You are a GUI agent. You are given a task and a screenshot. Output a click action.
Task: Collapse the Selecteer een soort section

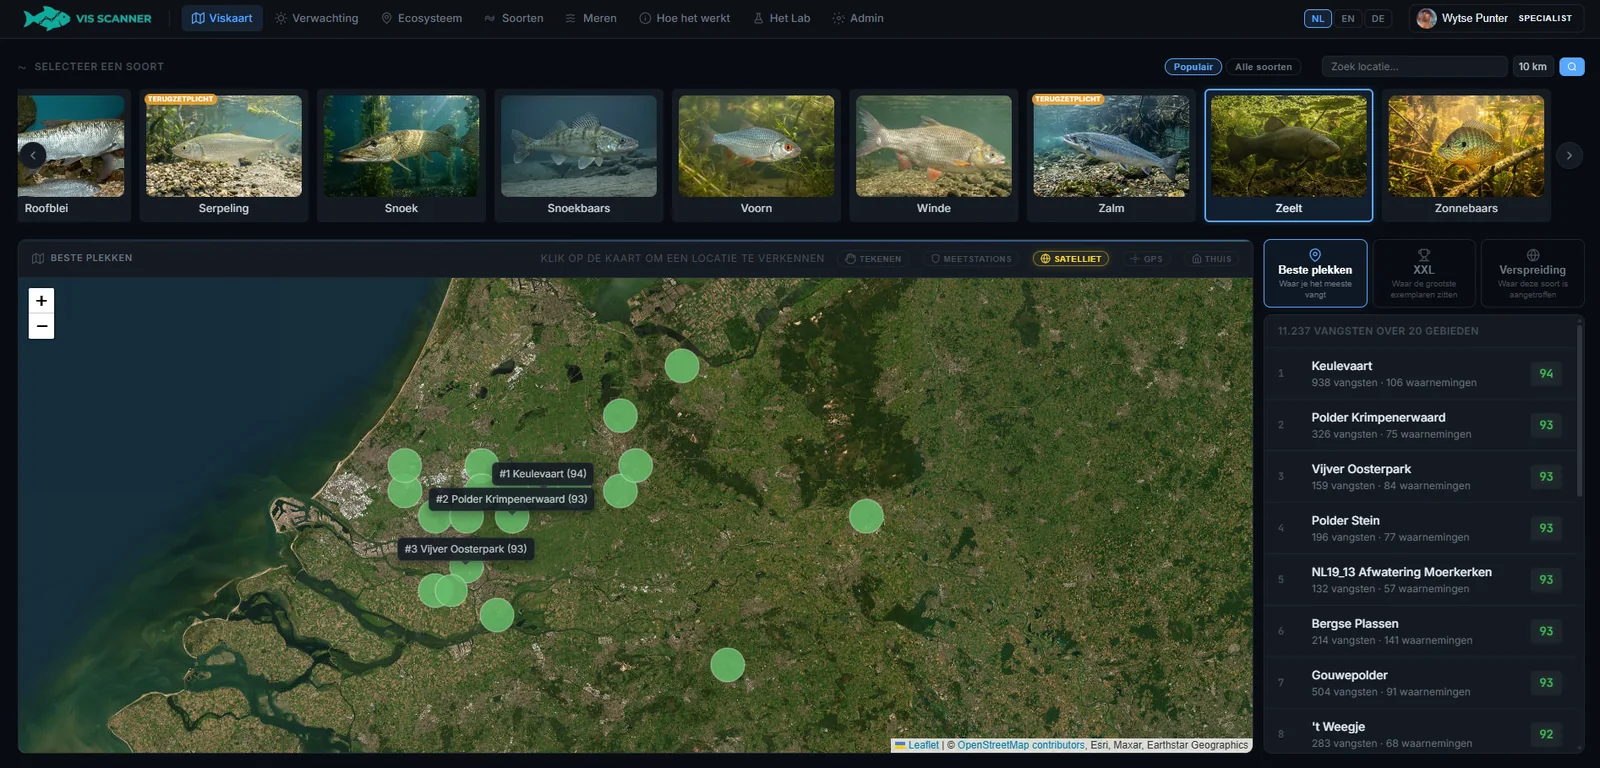[x=22, y=67]
